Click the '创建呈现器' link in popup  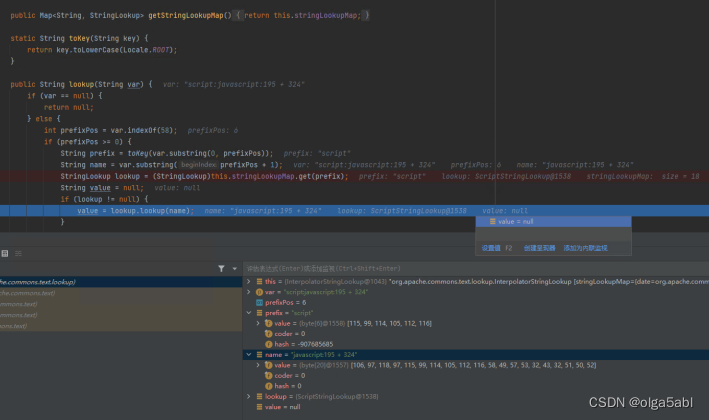[x=539, y=248]
